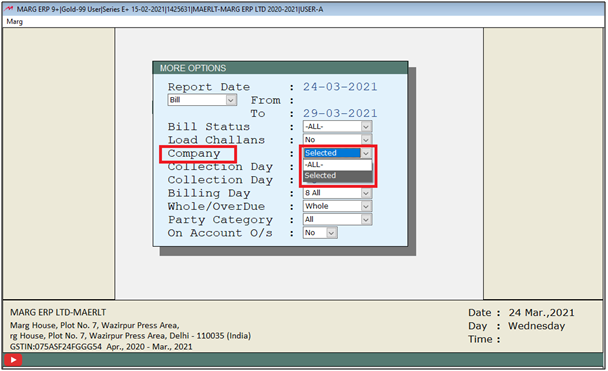The image size is (608, 371).
Task: Open the Marg menu
Action: point(14,22)
